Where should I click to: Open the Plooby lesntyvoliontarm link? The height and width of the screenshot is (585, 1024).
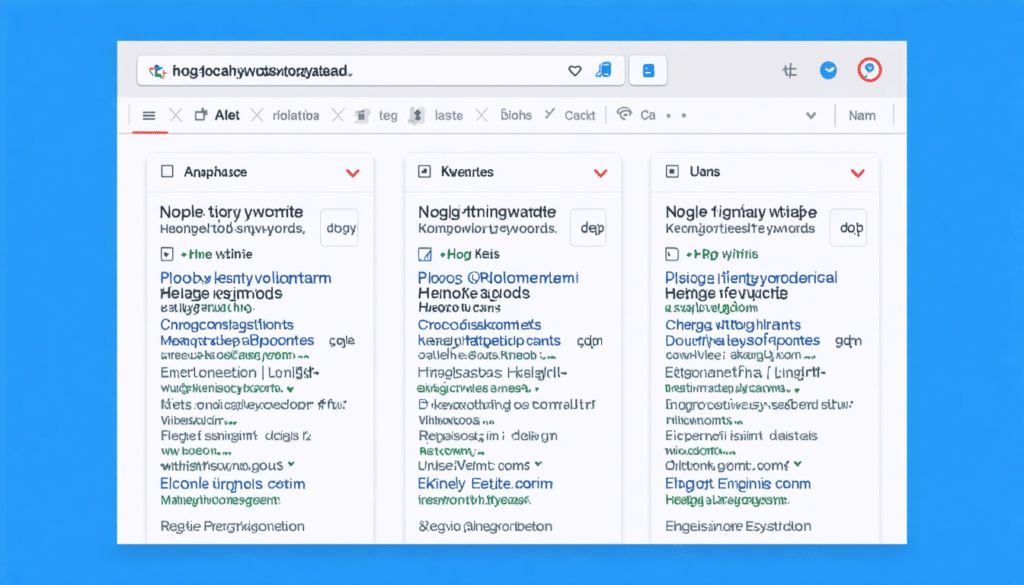(x=246, y=278)
